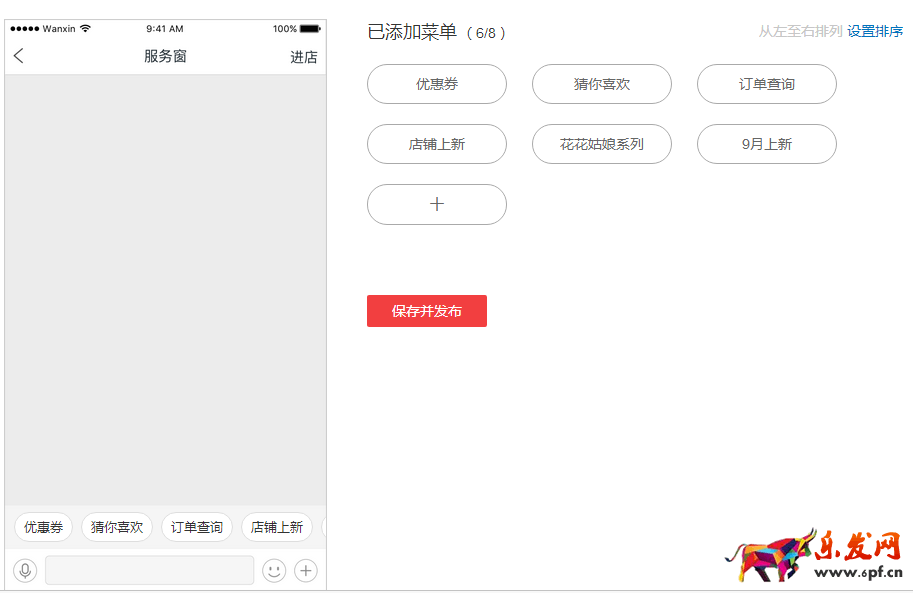
Task: Select the 花花姑娘系列 menu item
Action: 601,144
